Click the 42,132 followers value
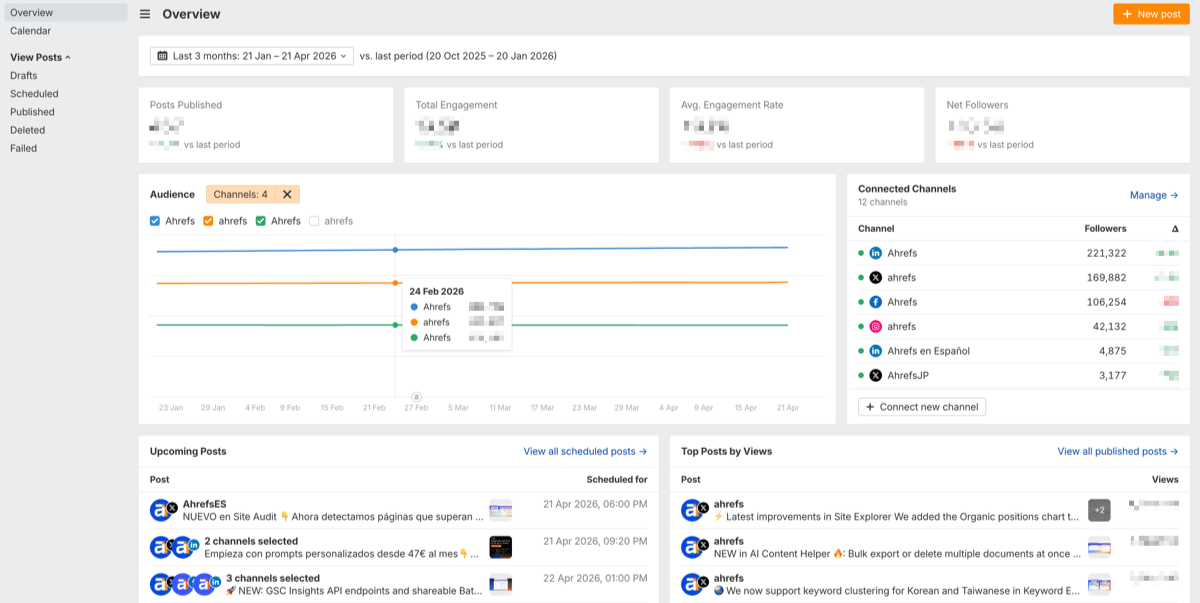1200x603 pixels. (x=1110, y=326)
